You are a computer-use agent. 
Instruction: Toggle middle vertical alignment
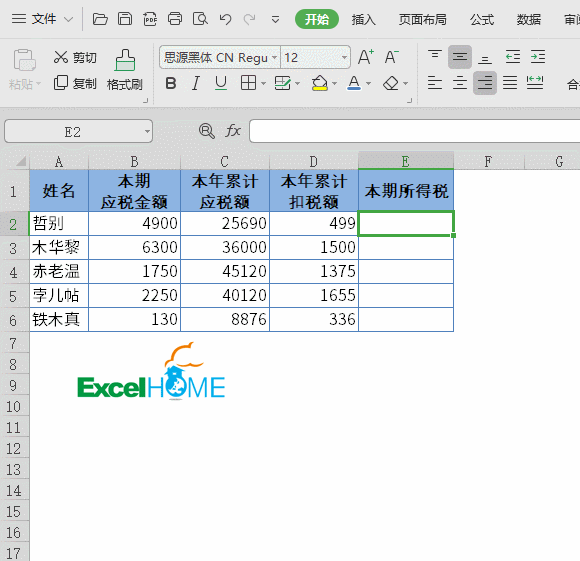[460, 57]
